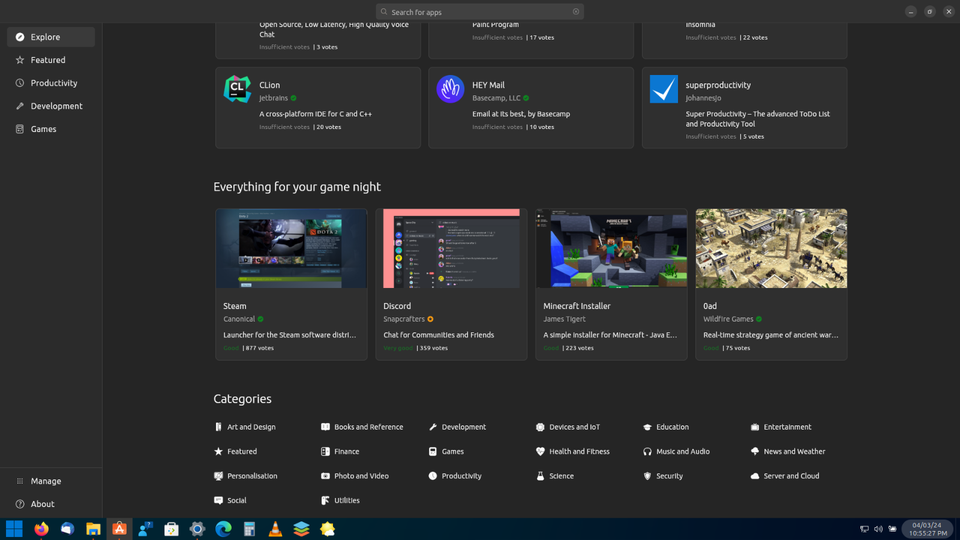Open the Productivity category link
960x540 pixels.
[455, 476]
